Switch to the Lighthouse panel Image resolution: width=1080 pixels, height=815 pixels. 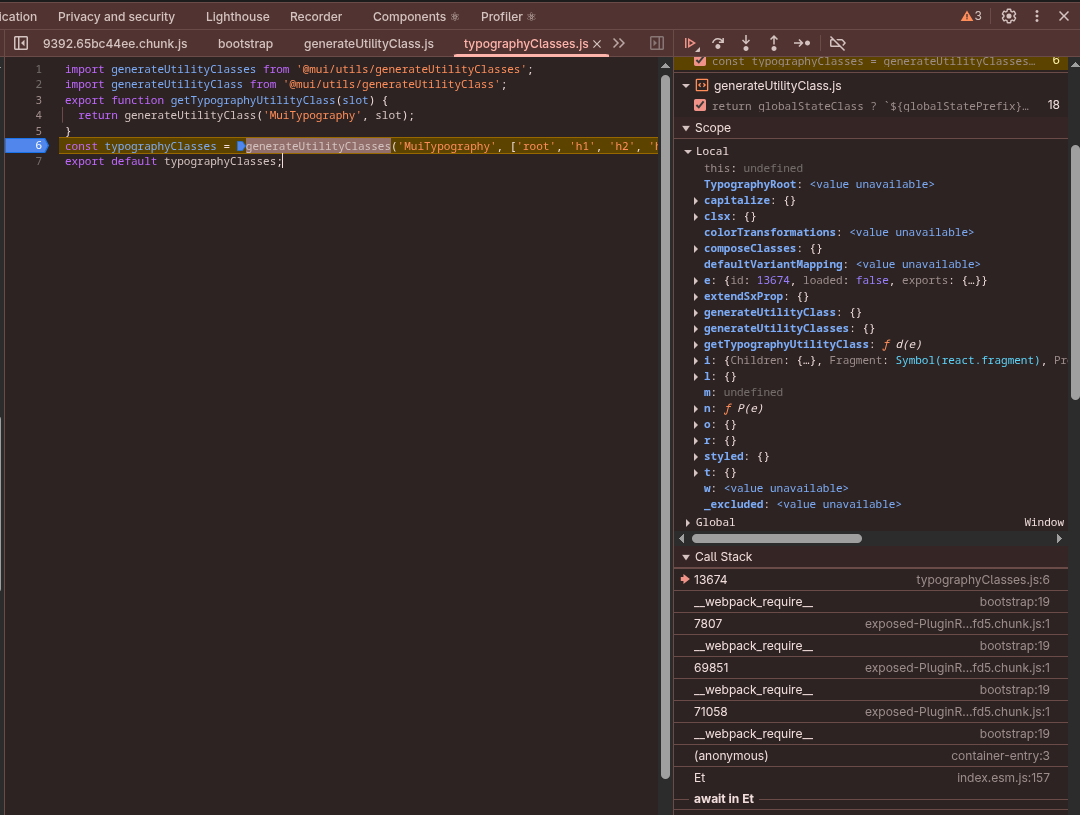point(237,17)
